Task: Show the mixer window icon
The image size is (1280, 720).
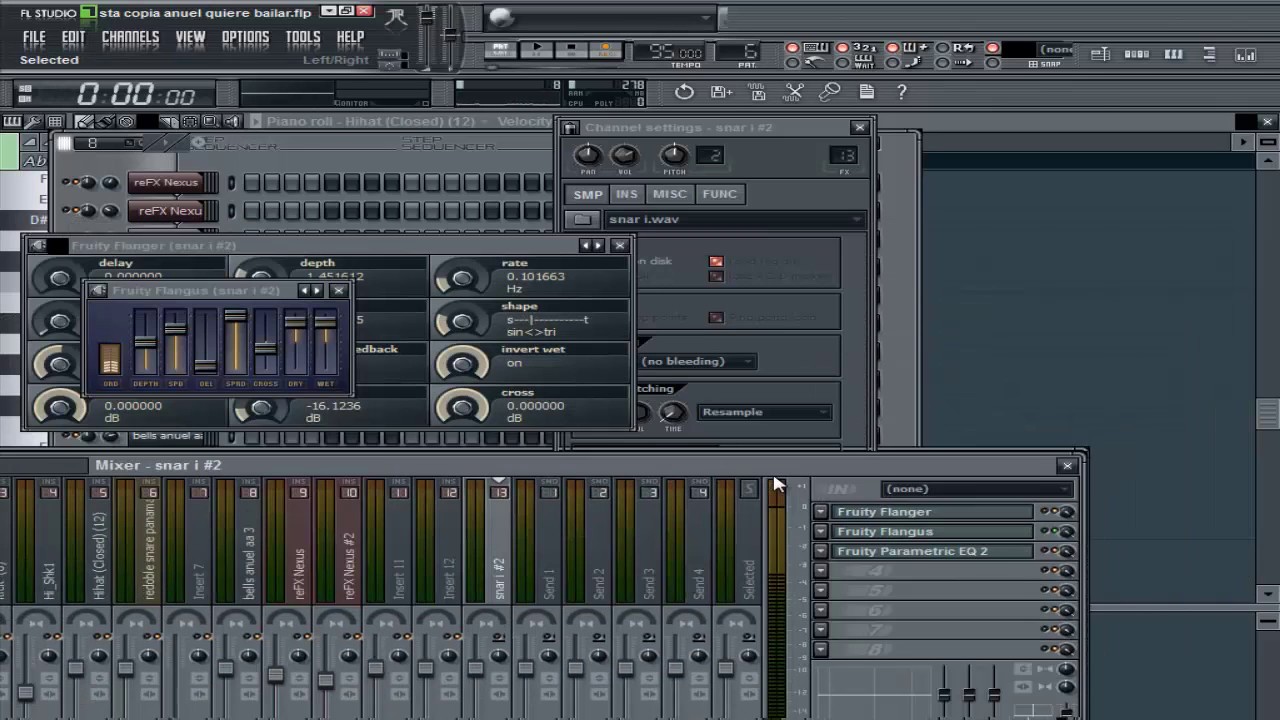Action: (1245, 55)
